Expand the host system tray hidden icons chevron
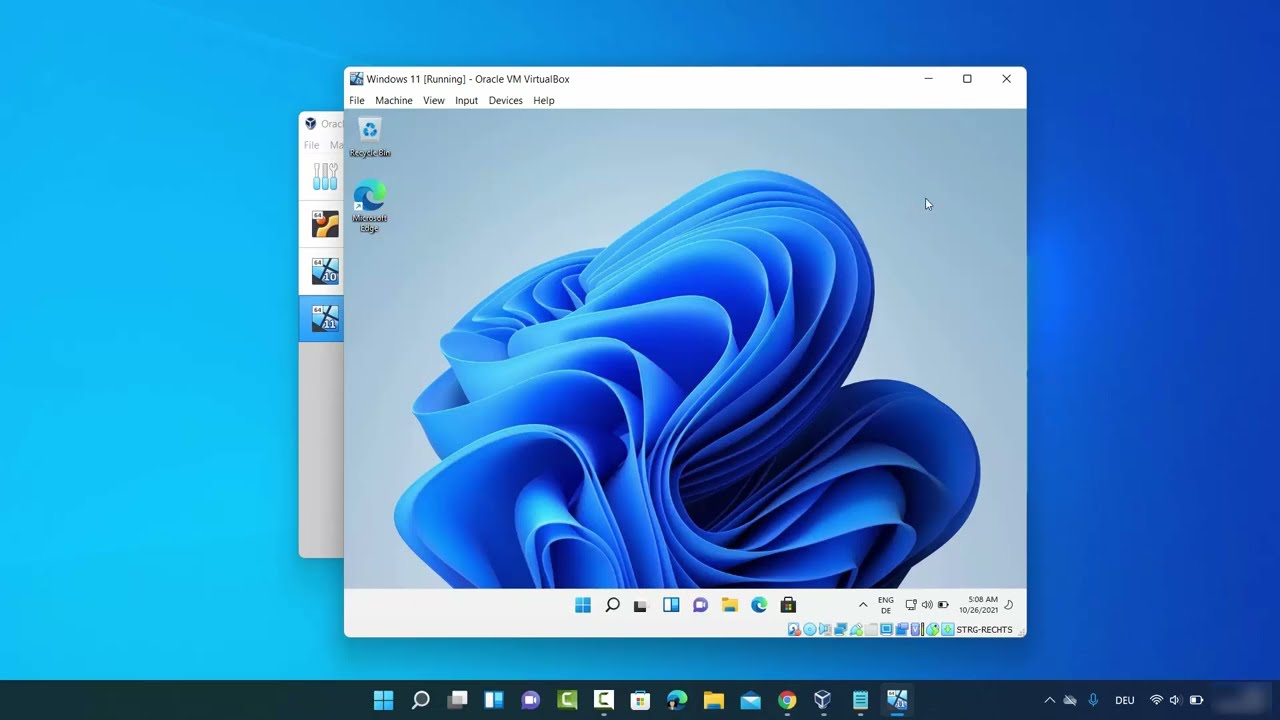Image resolution: width=1280 pixels, height=720 pixels. pos(1049,700)
